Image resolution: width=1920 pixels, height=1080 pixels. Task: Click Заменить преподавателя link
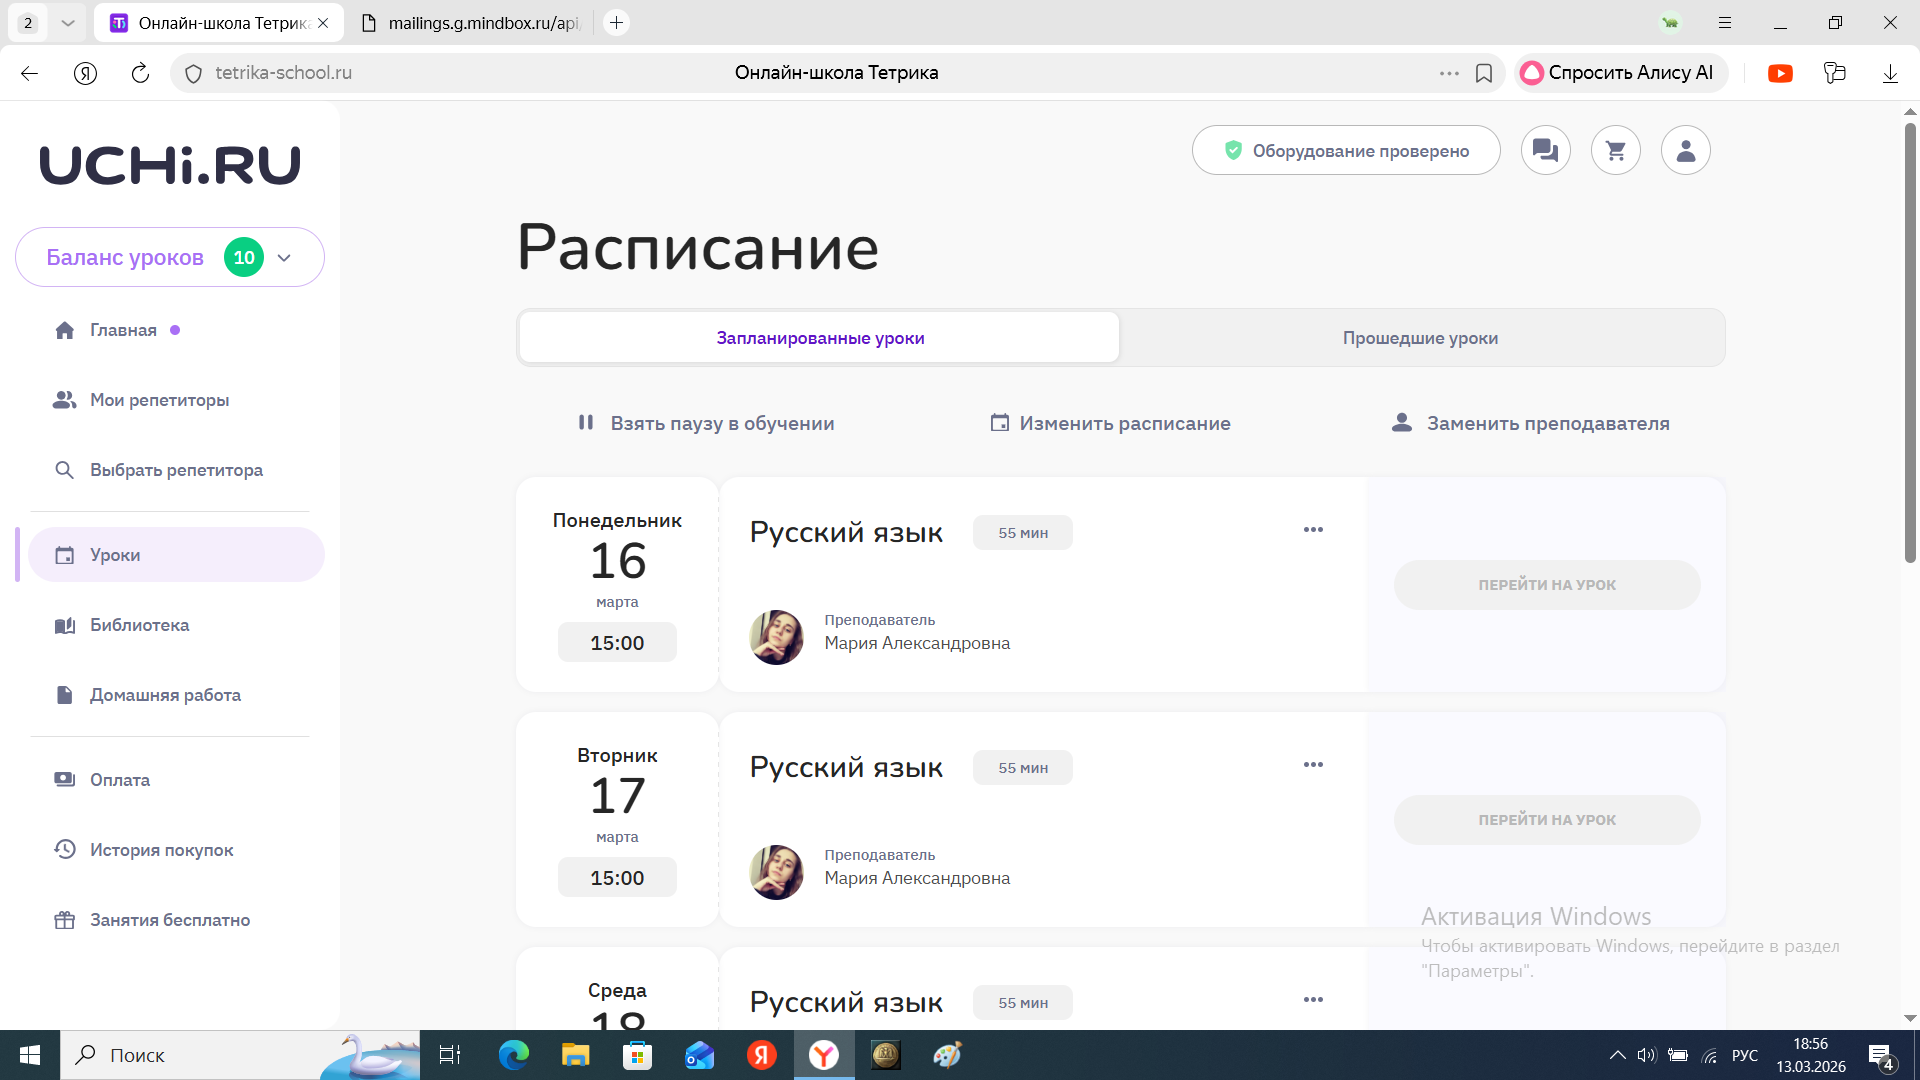pyautogui.click(x=1530, y=423)
